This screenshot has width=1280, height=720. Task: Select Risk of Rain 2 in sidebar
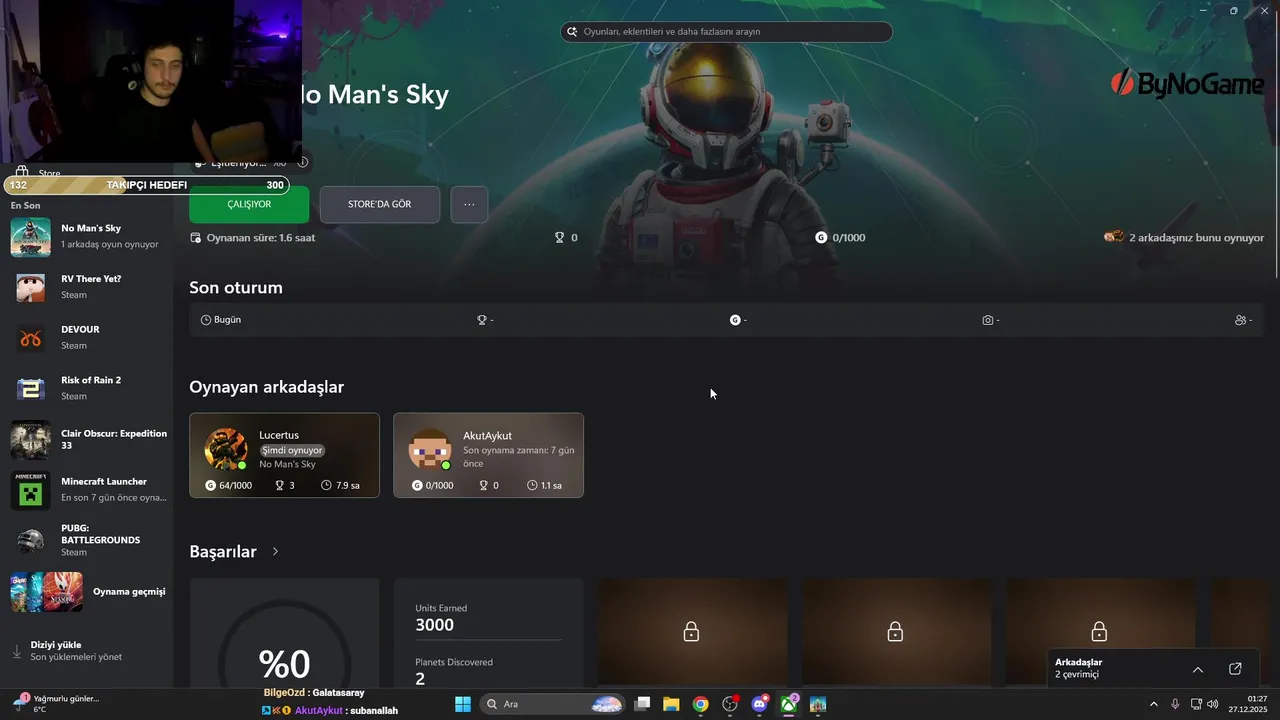click(x=87, y=388)
